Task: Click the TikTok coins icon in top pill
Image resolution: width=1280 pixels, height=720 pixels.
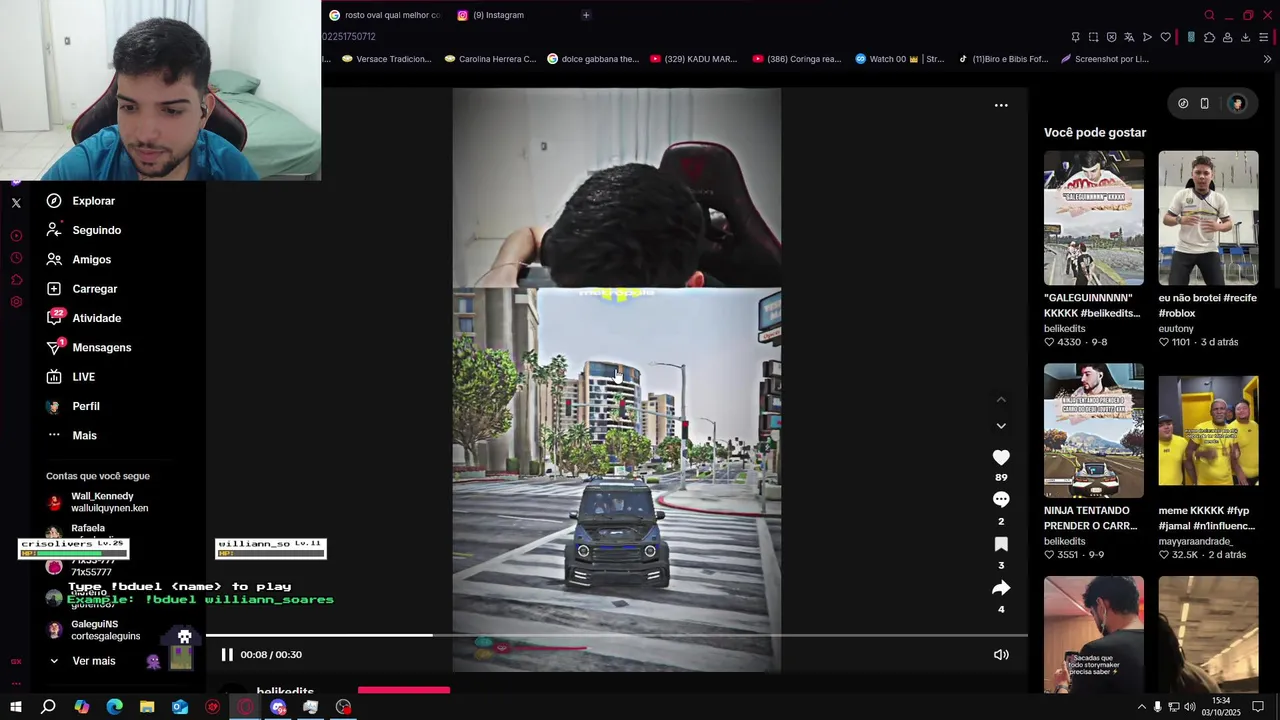Action: (x=1183, y=104)
